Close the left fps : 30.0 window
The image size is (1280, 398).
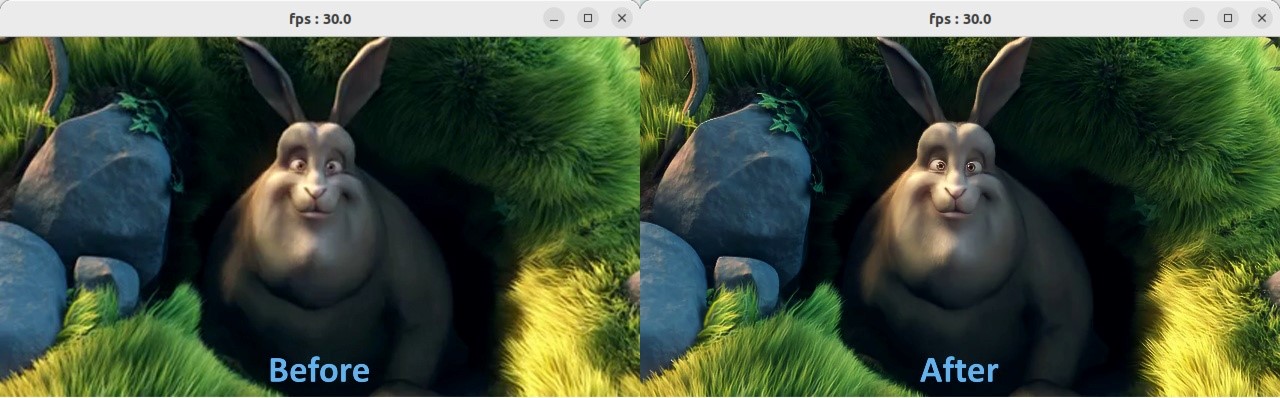[622, 18]
